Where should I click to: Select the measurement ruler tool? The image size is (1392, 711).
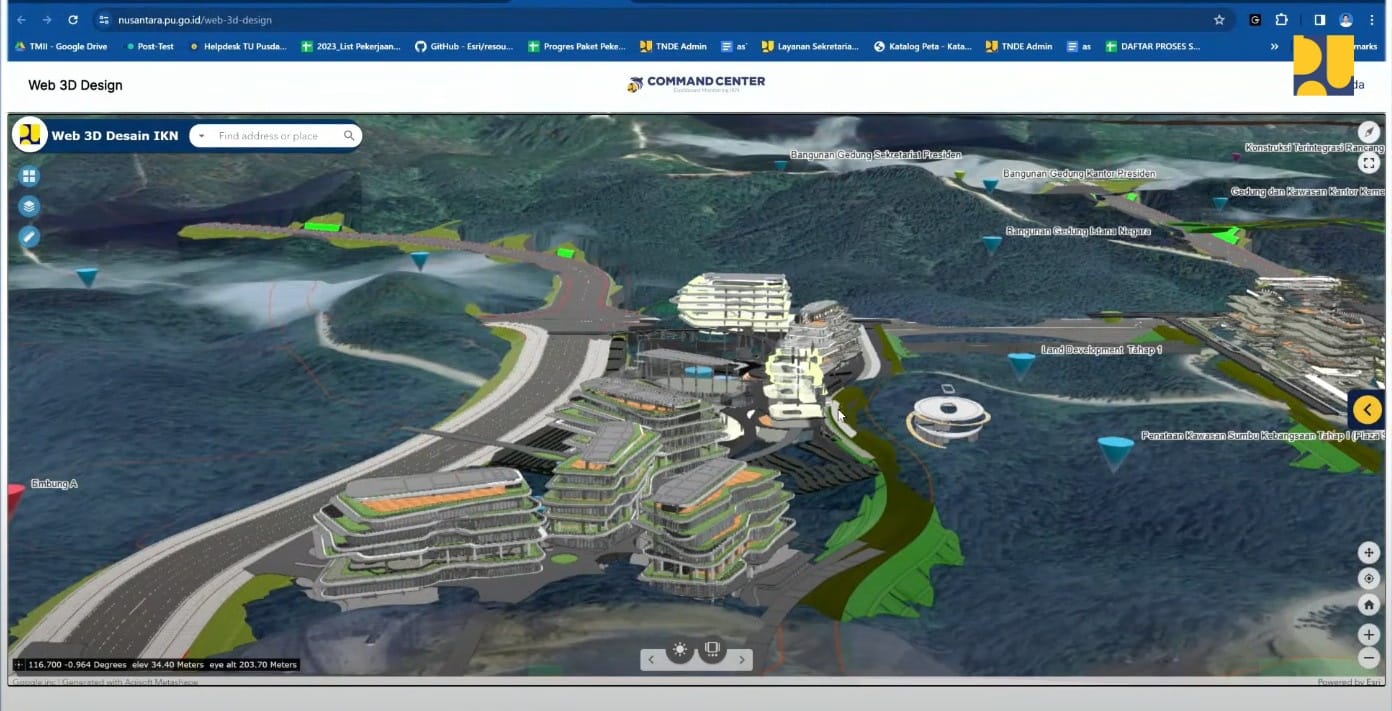pyautogui.click(x=29, y=237)
